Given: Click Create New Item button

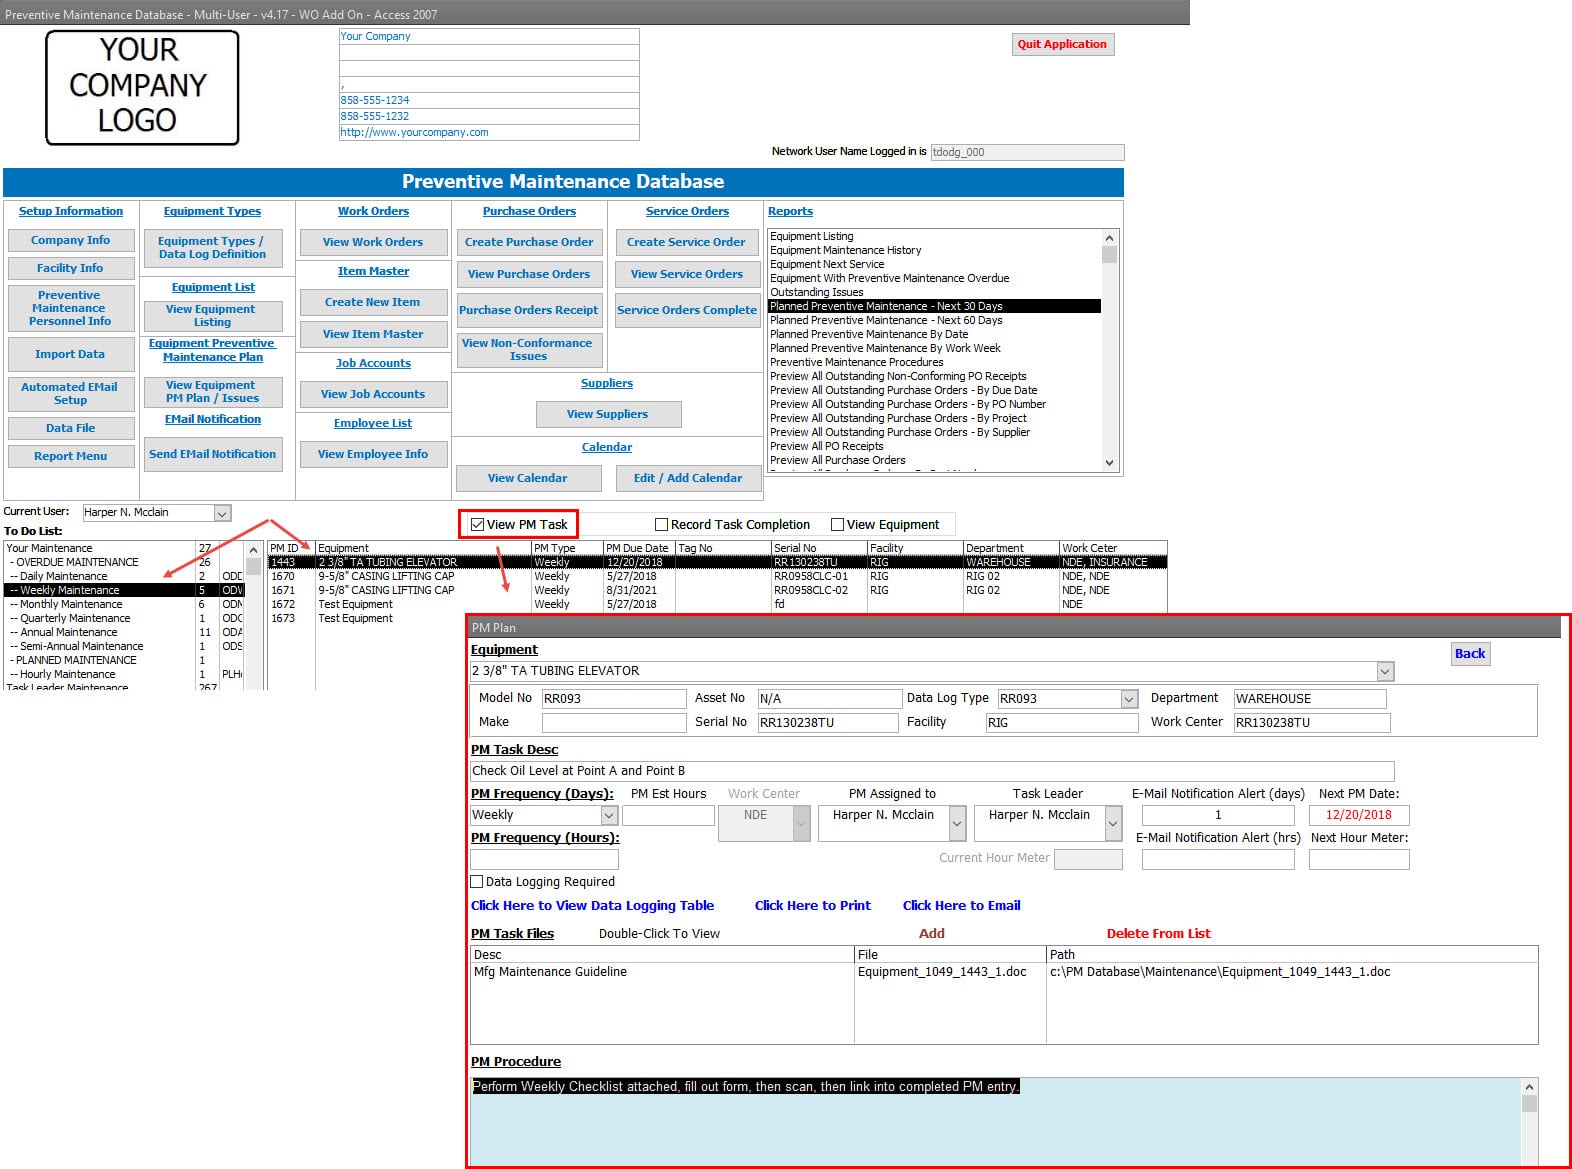Looking at the screenshot, I should point(373,302).
